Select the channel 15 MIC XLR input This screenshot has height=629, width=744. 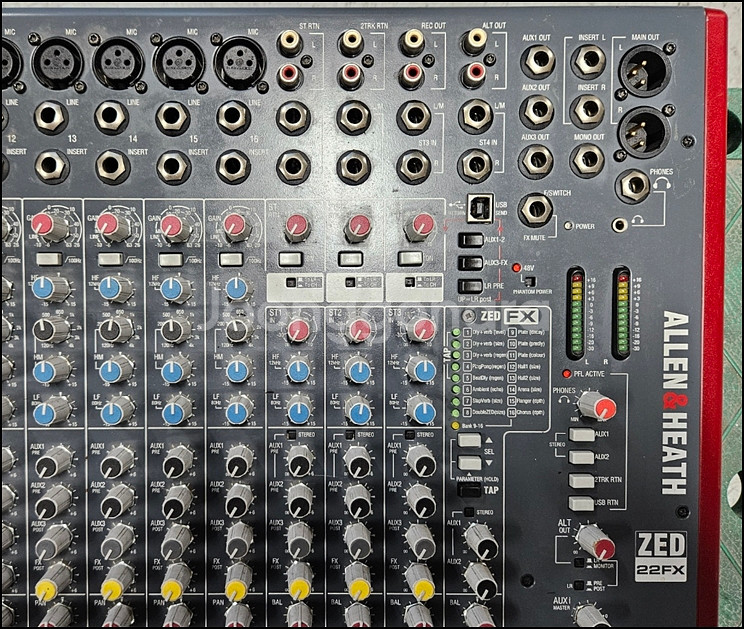pyautogui.click(x=178, y=63)
